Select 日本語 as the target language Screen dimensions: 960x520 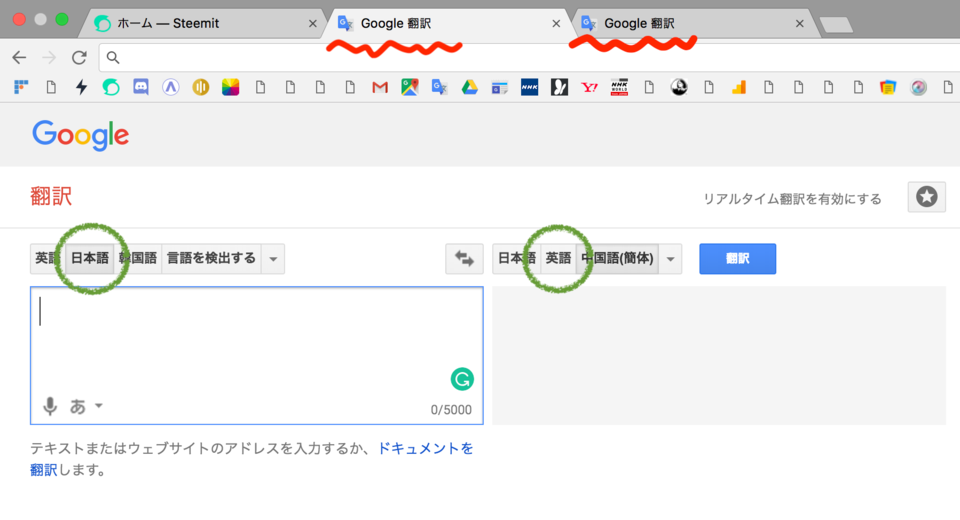(x=517, y=258)
